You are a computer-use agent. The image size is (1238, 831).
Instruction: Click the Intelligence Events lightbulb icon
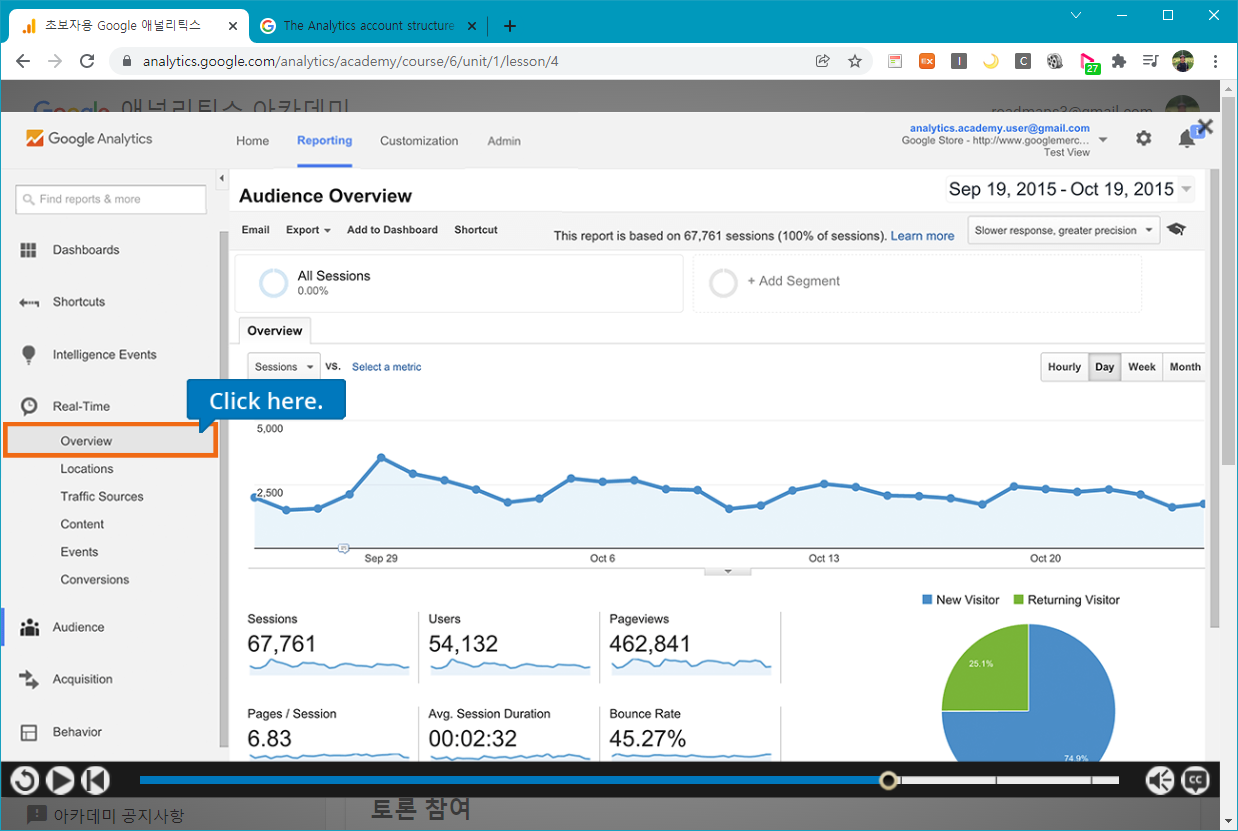click(29, 354)
